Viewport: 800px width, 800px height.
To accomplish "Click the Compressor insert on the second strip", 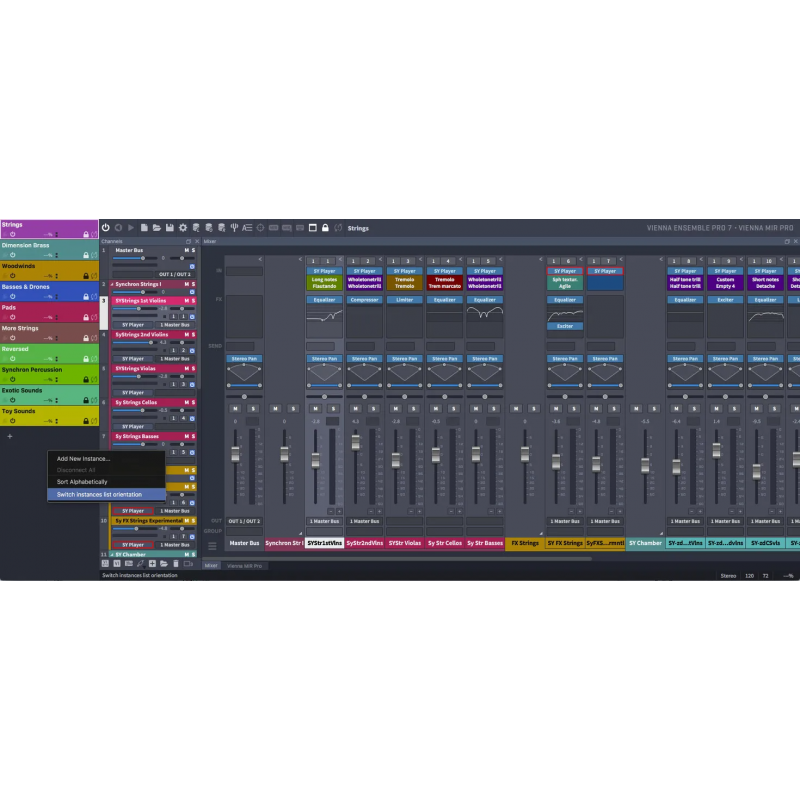I will coord(365,300).
